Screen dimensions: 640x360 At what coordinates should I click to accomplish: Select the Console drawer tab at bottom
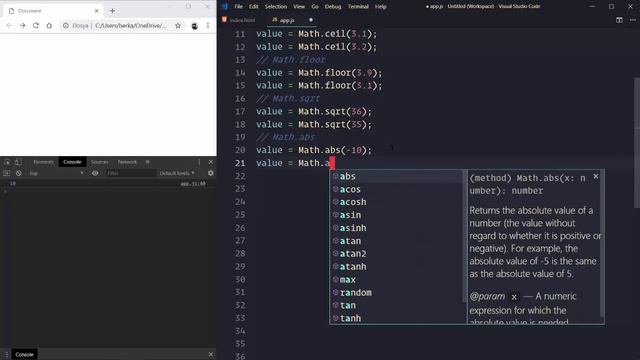[24, 354]
